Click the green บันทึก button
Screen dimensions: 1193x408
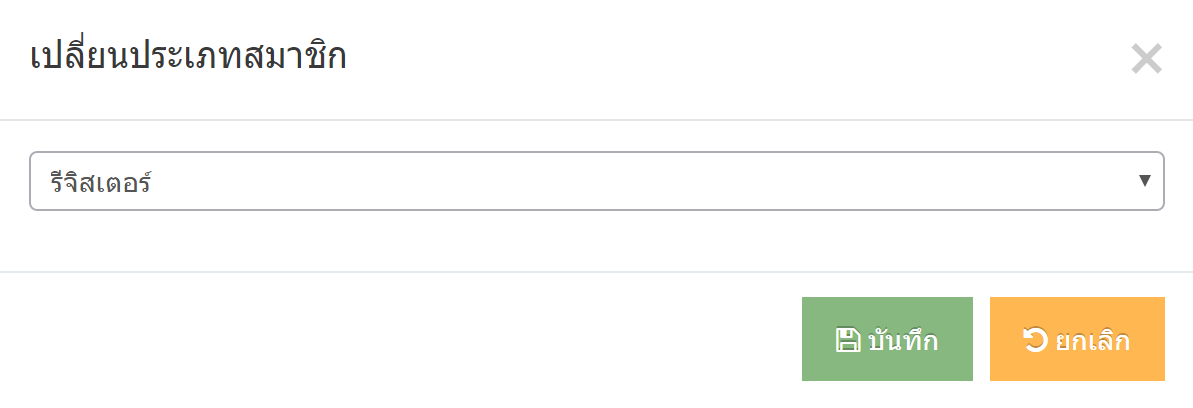click(x=887, y=339)
